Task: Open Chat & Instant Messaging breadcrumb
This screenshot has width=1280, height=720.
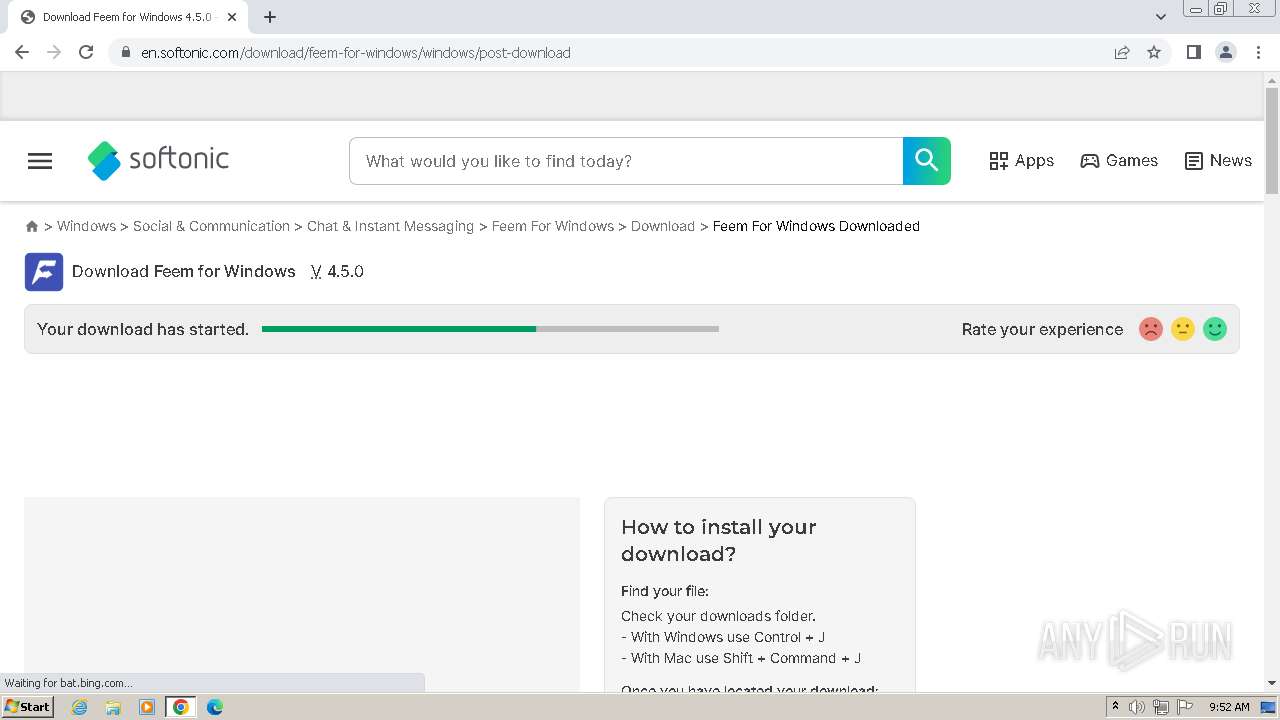Action: (390, 226)
